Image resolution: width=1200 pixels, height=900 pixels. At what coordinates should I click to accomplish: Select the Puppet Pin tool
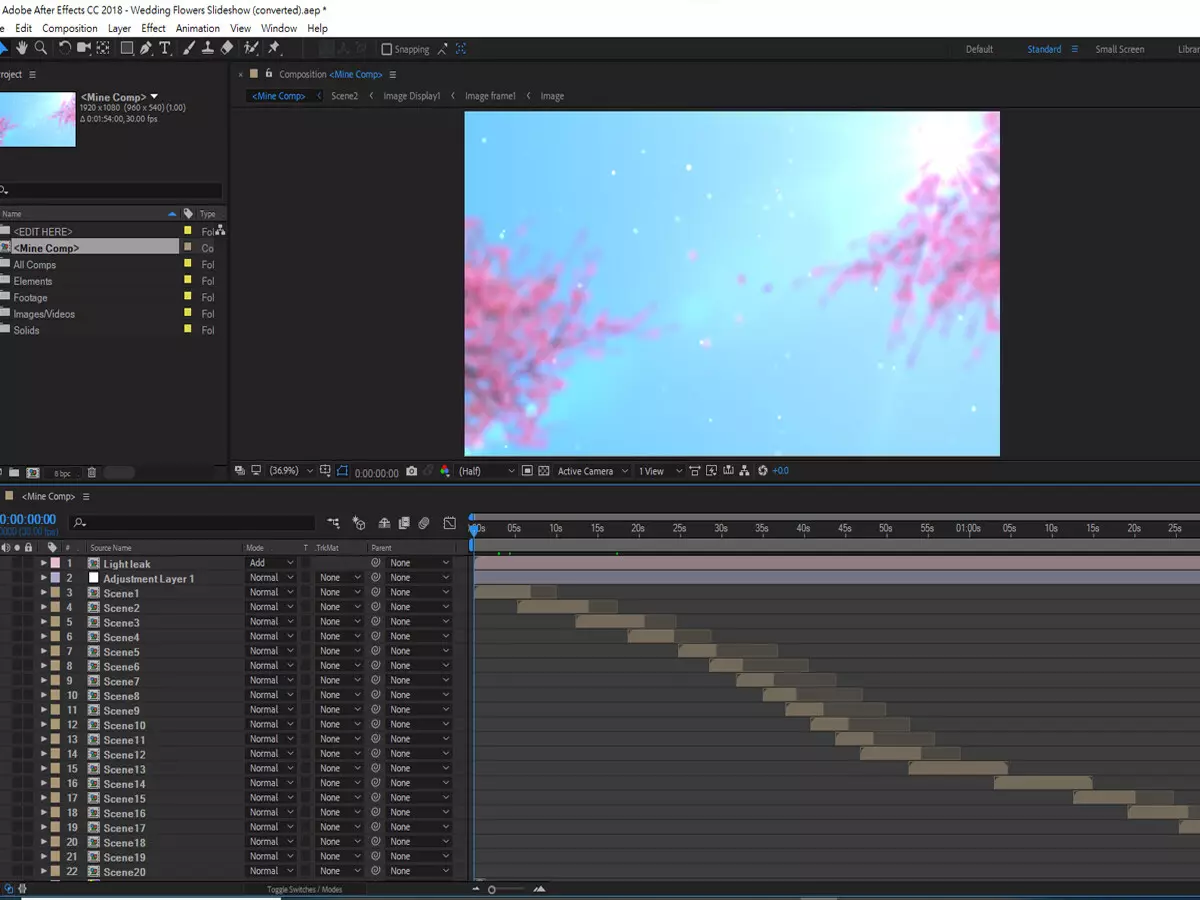(x=274, y=48)
